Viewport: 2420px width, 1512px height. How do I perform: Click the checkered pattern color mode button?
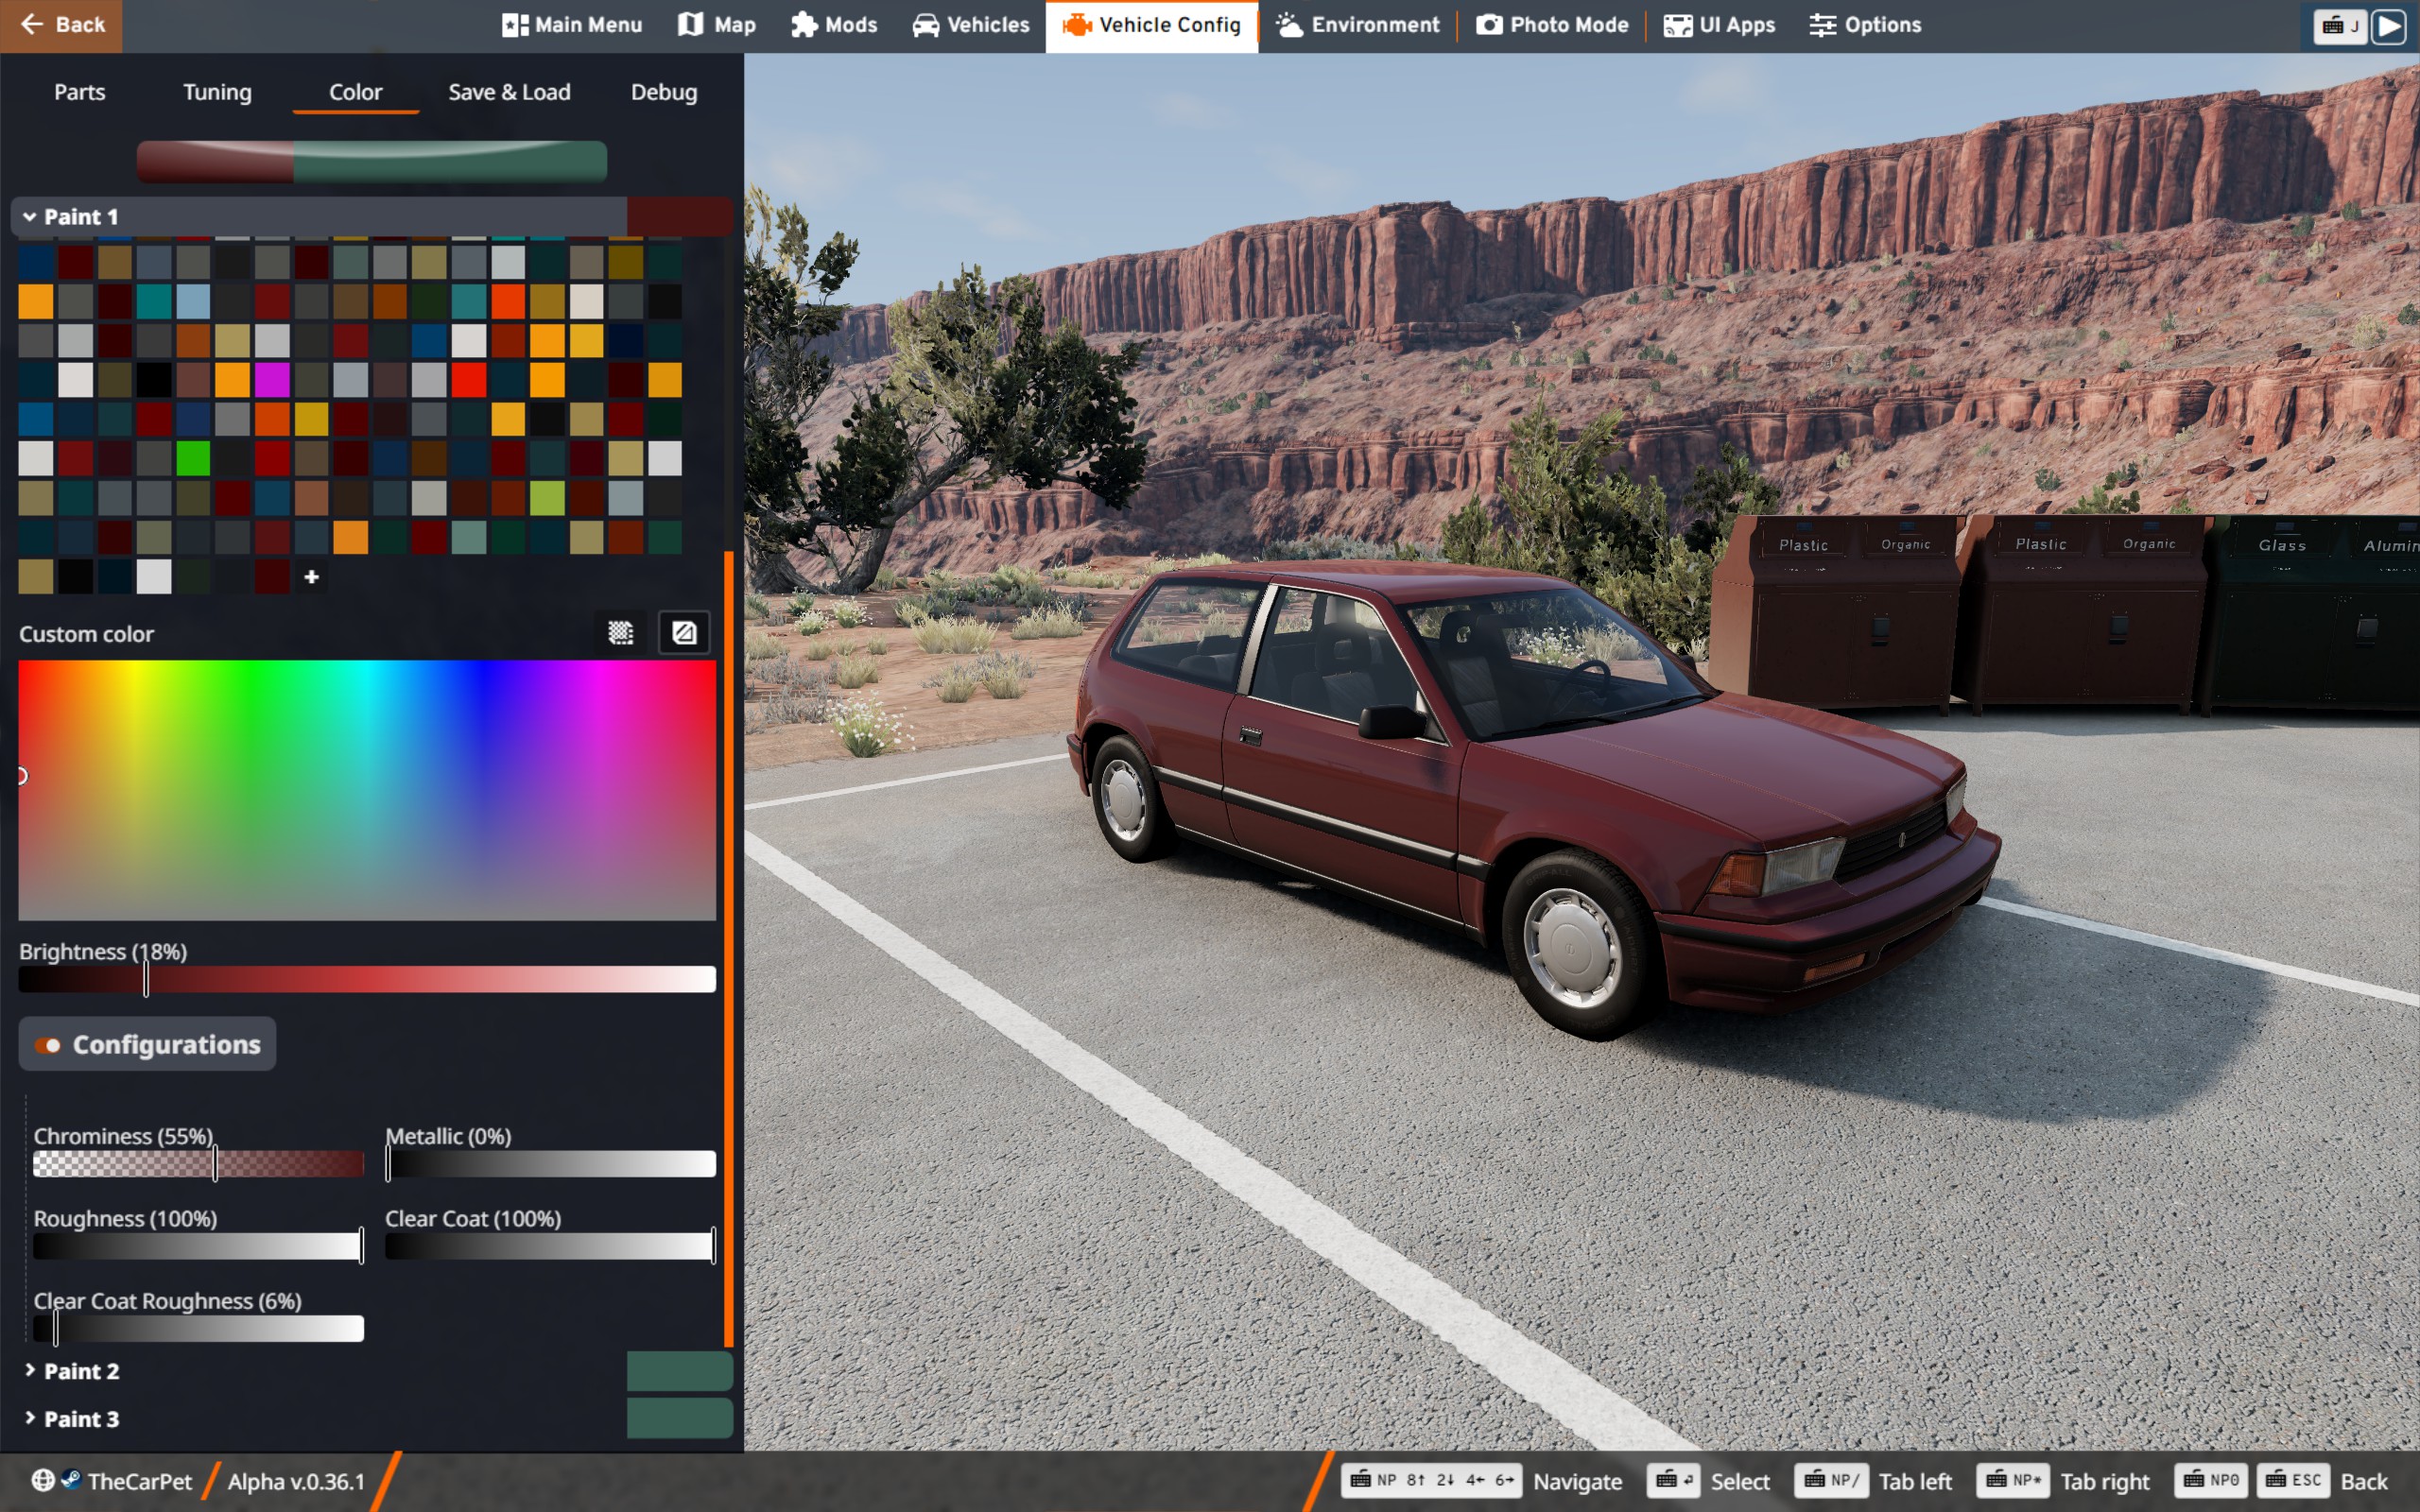coord(621,633)
